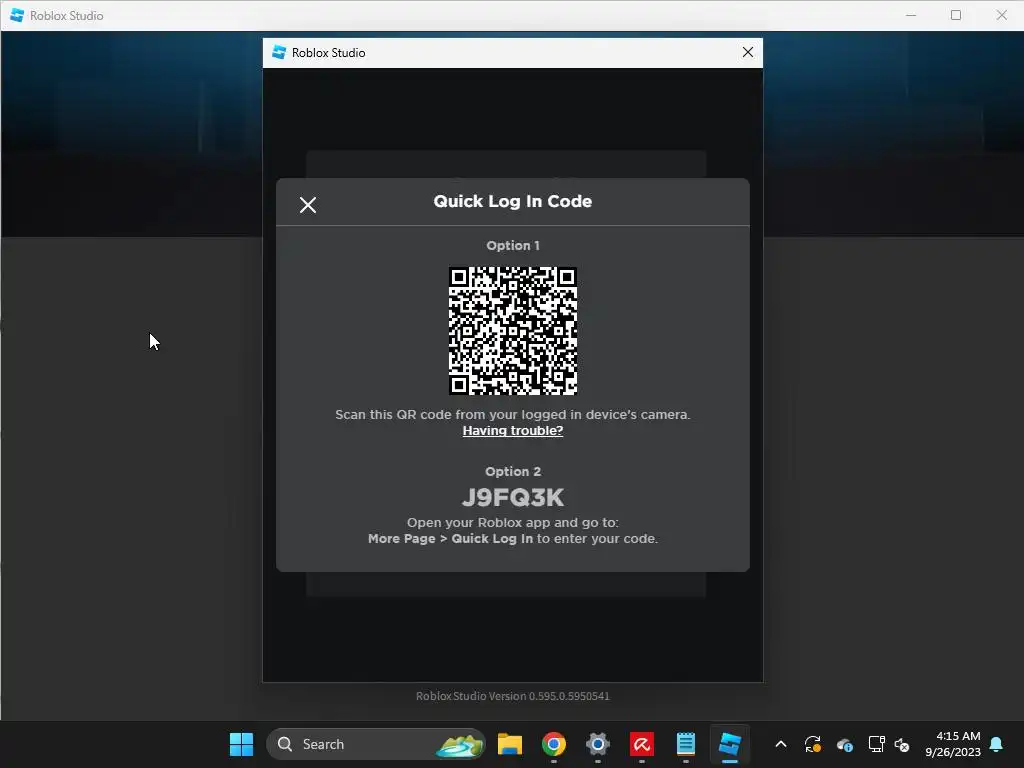Click 'More Page > Quick Log In' text
1024x768 pixels.
coord(451,539)
